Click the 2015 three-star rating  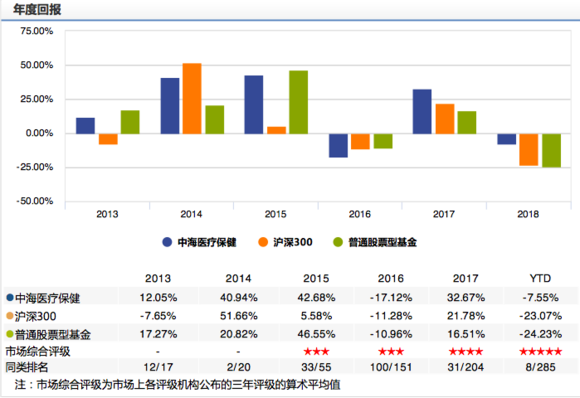tap(316, 351)
